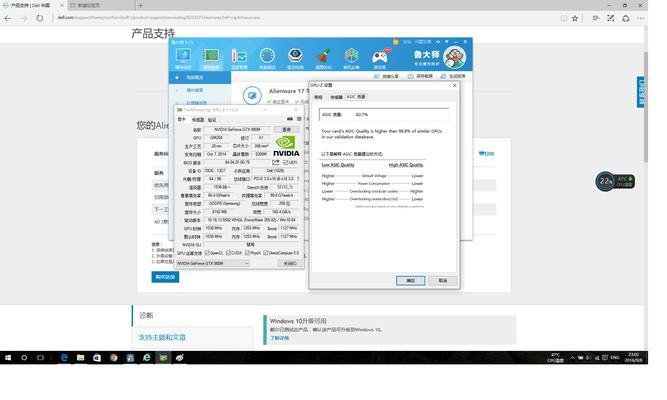Open Windows Start menu
667x400 pixels.
coord(8,358)
